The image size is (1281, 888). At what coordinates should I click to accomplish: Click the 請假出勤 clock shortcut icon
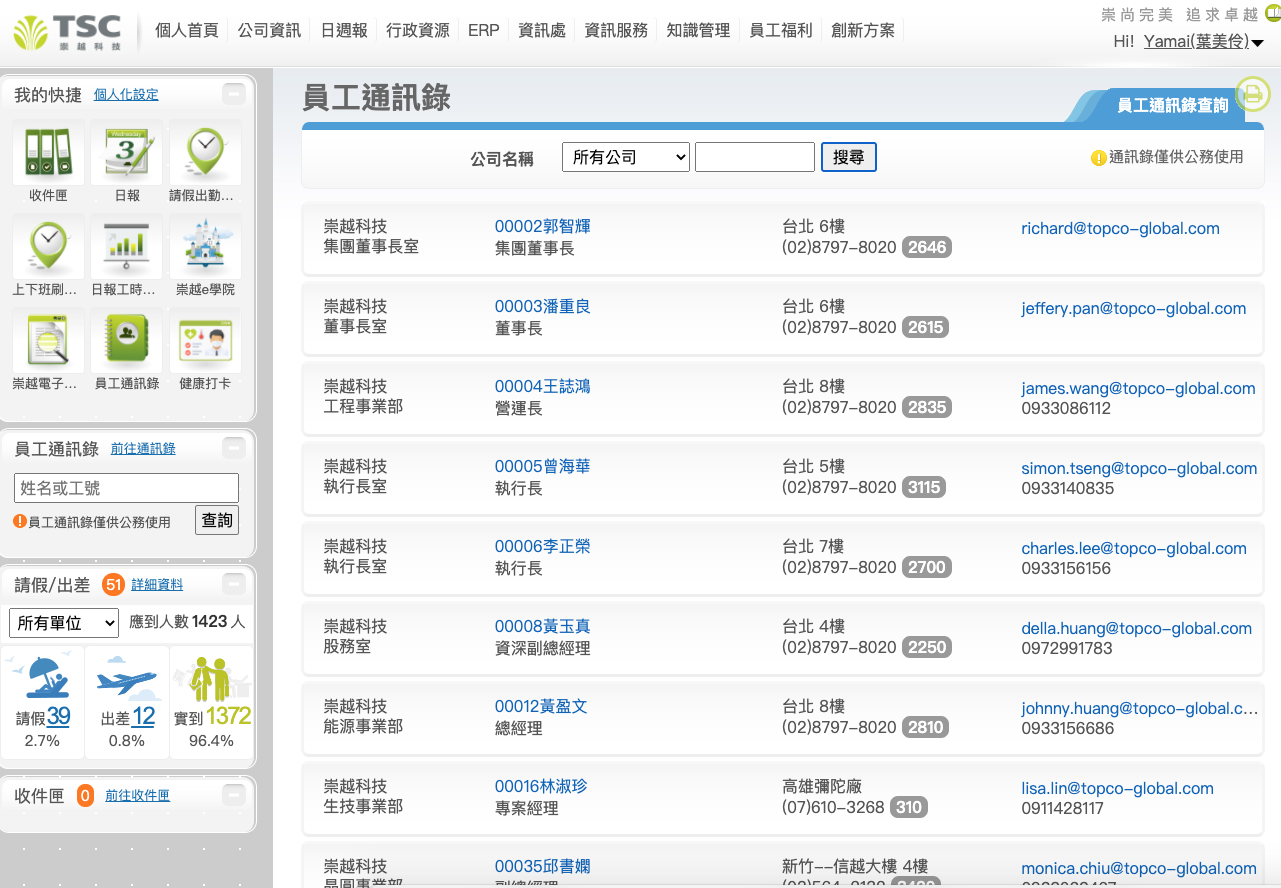pos(205,153)
